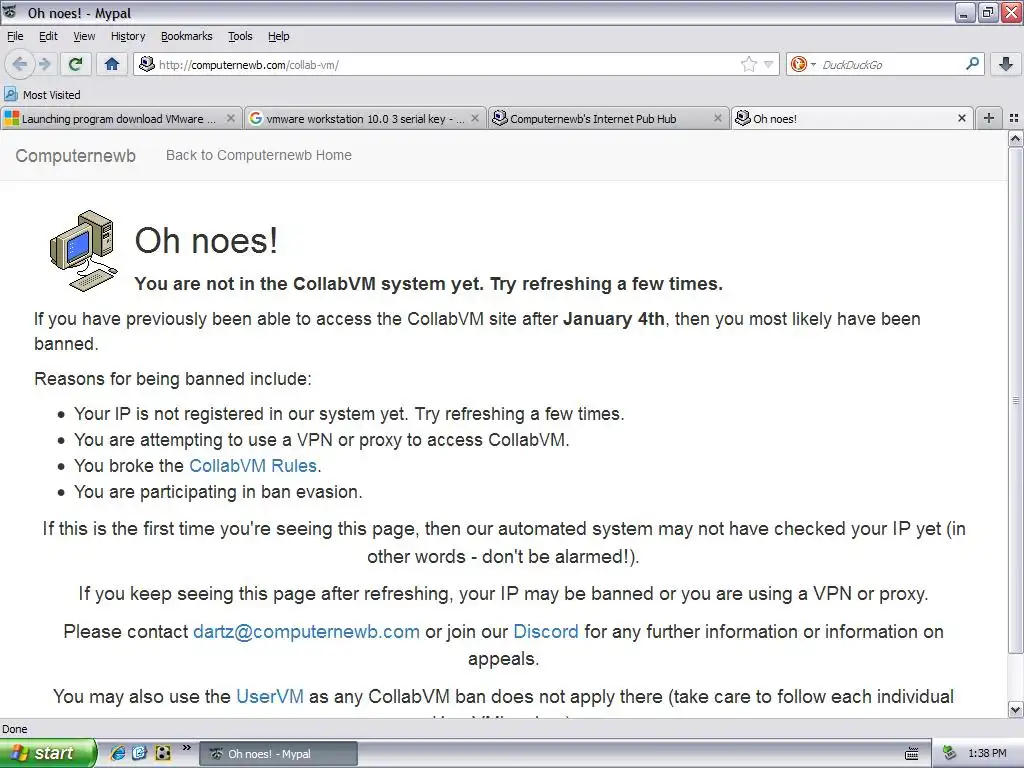The height and width of the screenshot is (768, 1024).
Task: Open the Edit menu
Action: (x=48, y=36)
